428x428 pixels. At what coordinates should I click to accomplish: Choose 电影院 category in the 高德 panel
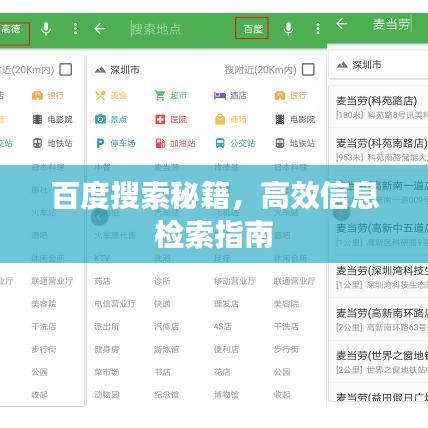[52, 119]
